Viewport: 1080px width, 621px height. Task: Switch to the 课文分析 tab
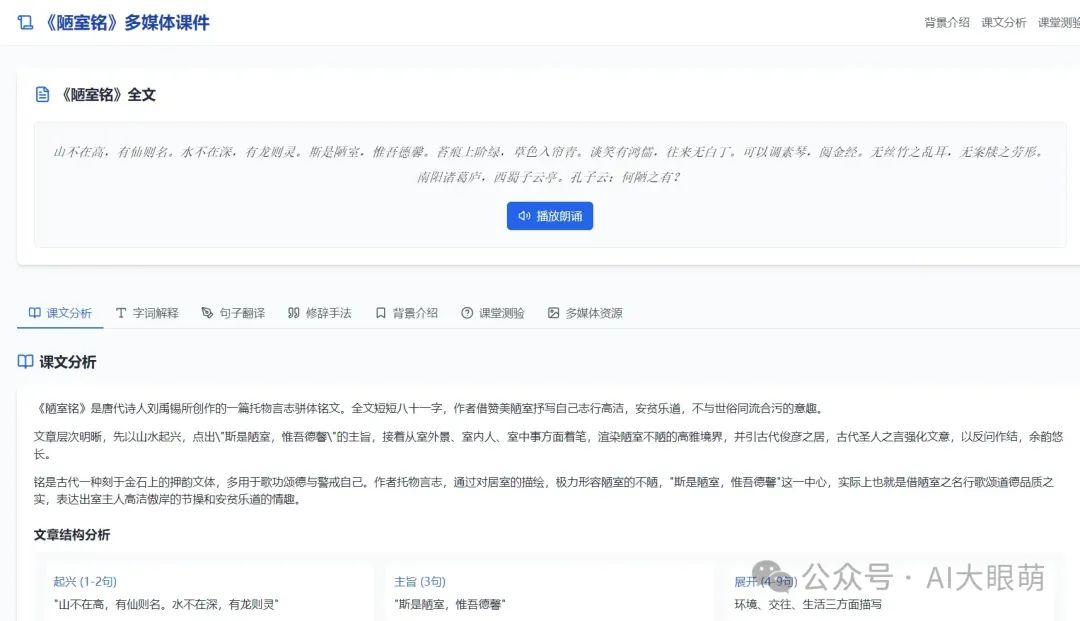click(60, 313)
